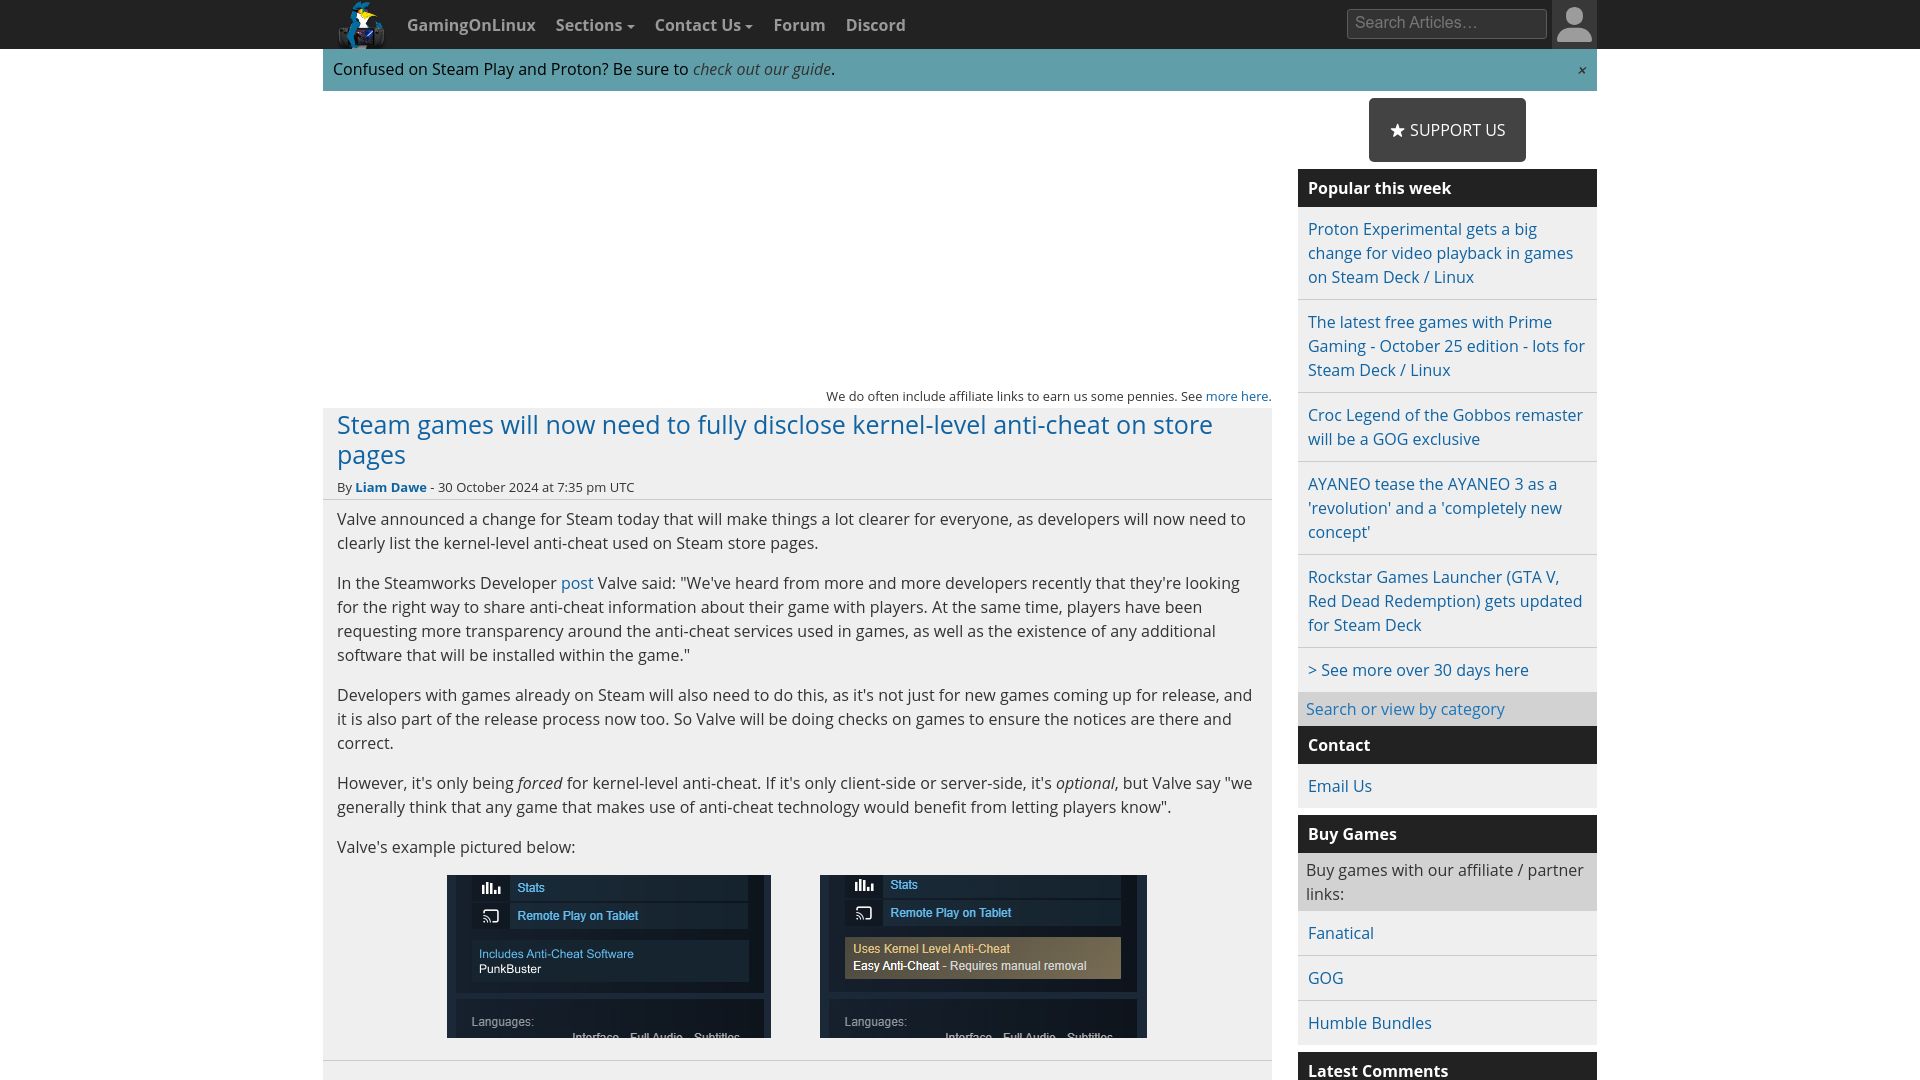View author Liam Dawe's profile
Image resolution: width=1920 pixels, height=1080 pixels.
tap(391, 487)
